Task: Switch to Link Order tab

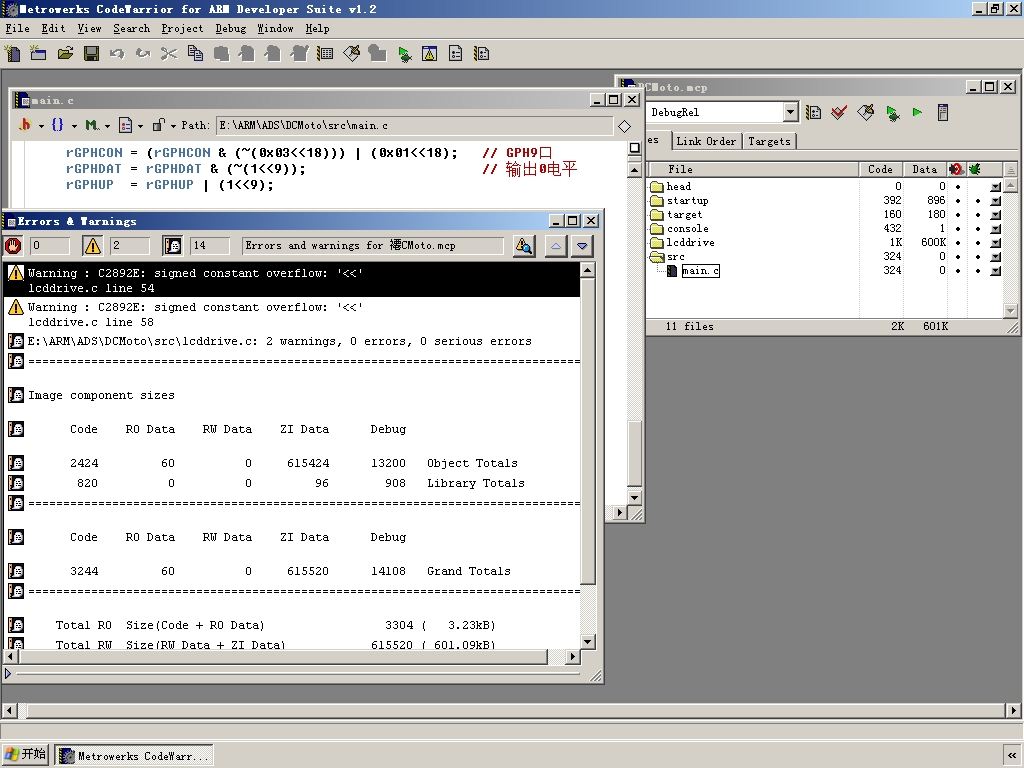Action: coord(706,141)
